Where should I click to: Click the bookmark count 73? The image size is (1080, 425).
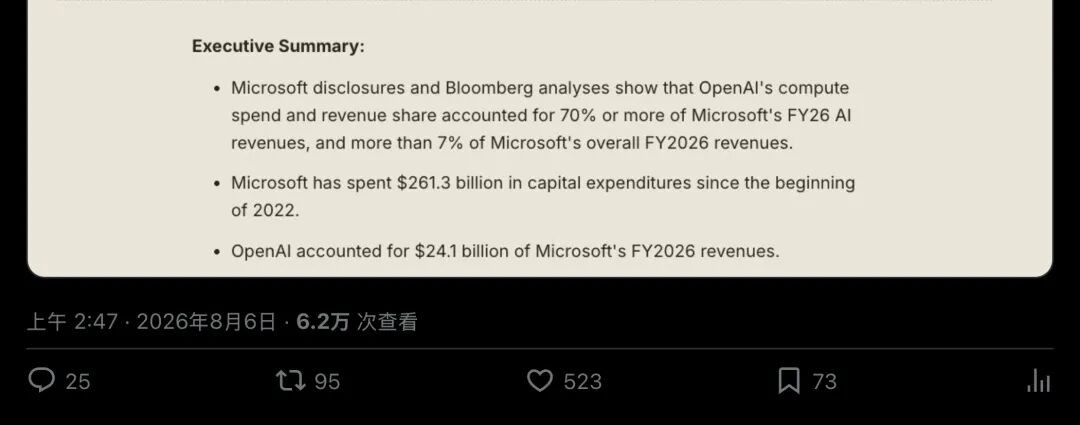824,382
